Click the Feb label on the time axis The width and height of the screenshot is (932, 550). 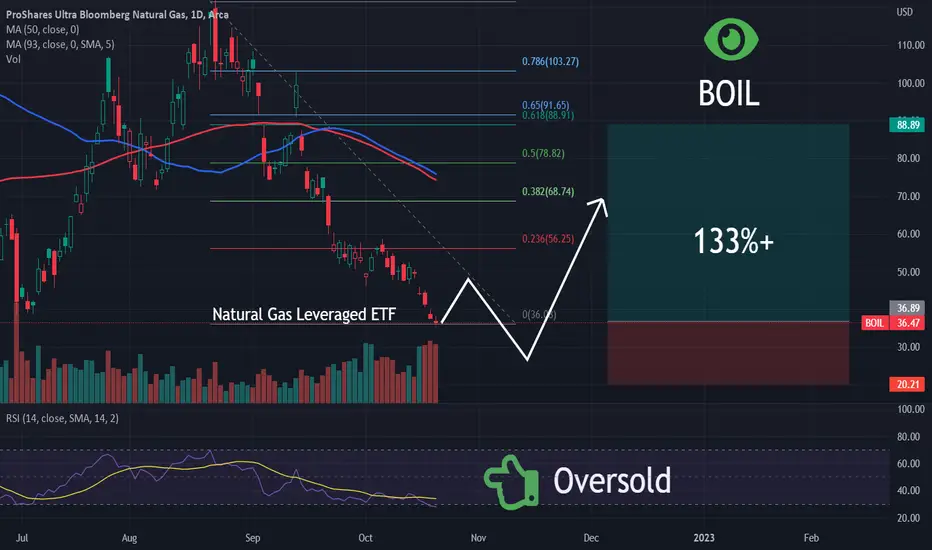click(x=811, y=538)
